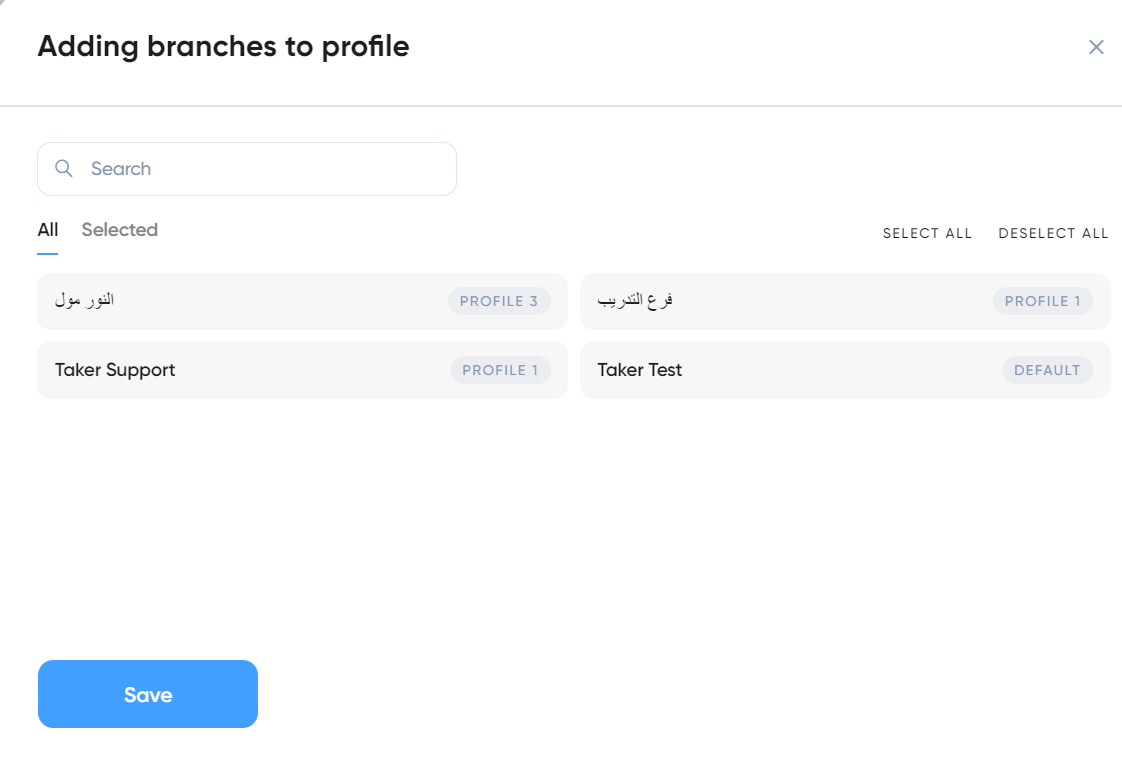Click DESELECT ALL to clear branches
The height and width of the screenshot is (757, 1122).
(1053, 233)
